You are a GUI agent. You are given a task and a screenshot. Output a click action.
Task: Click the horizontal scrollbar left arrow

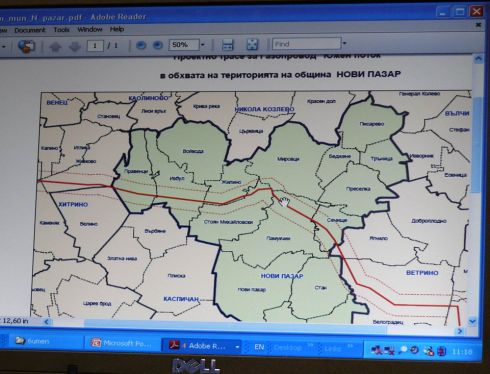pyautogui.click(x=46, y=322)
